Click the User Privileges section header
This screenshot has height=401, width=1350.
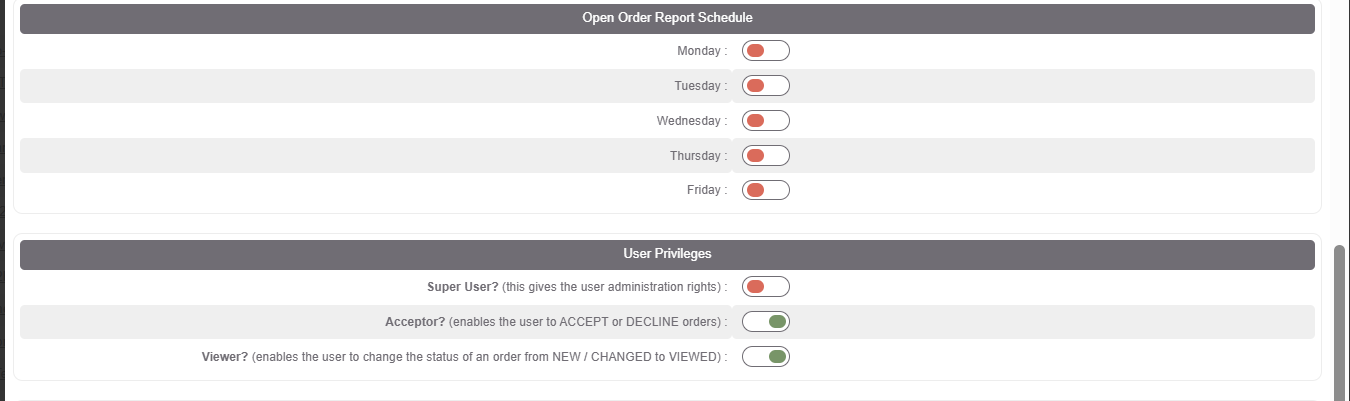pos(667,254)
